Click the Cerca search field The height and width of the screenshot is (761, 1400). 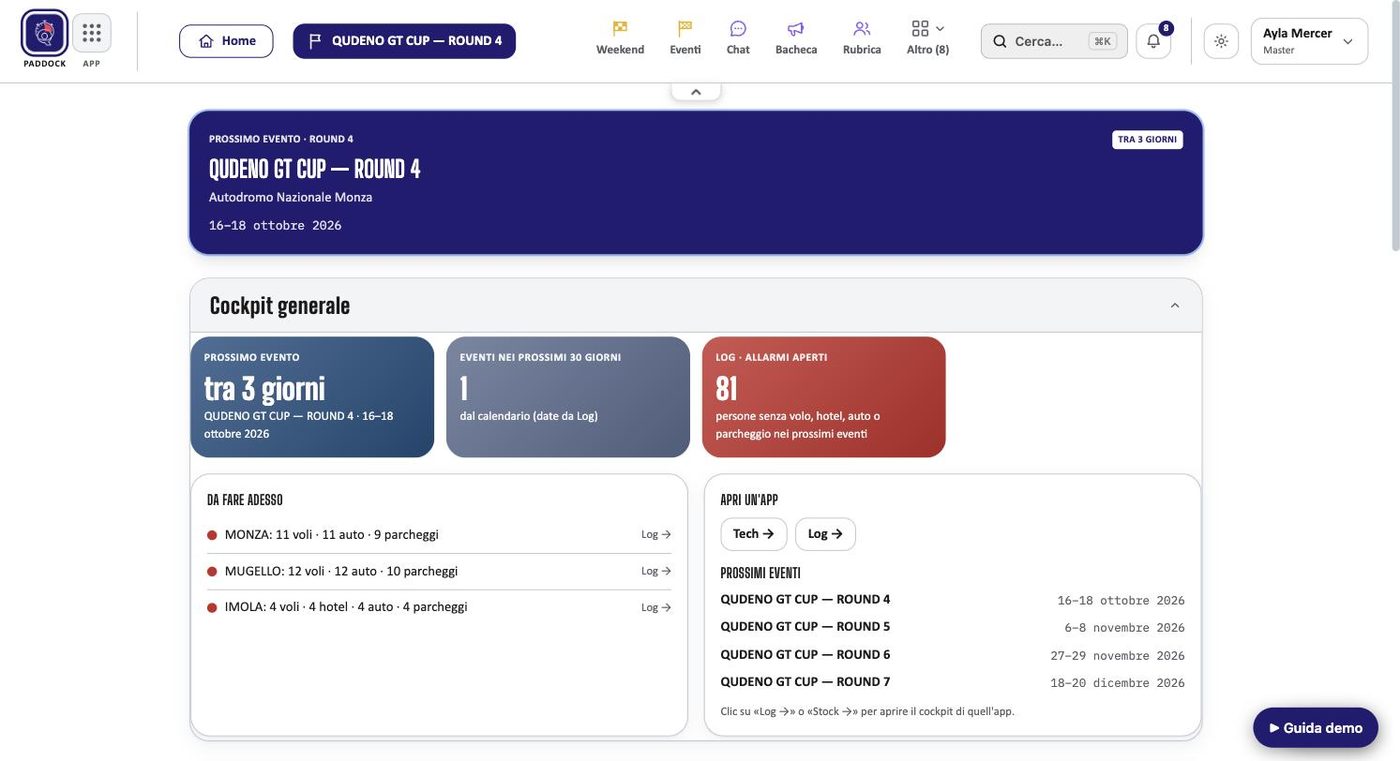[x=1054, y=41]
